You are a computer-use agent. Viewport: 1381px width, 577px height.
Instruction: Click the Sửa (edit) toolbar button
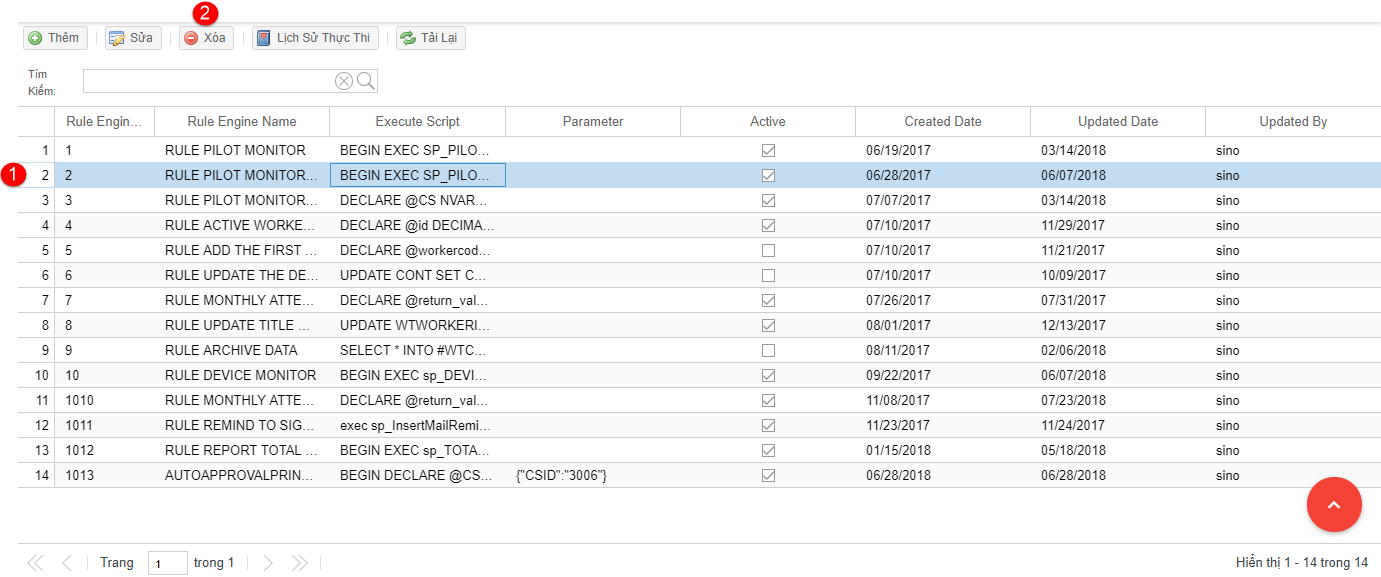[x=132, y=38]
